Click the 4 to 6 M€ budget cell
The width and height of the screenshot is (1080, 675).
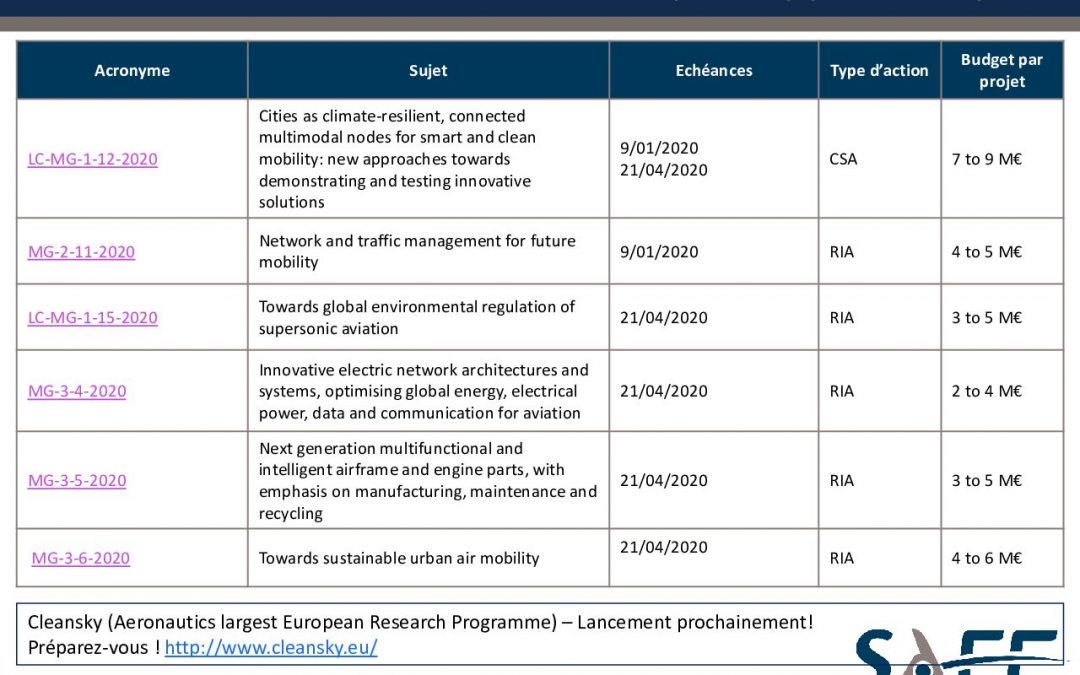coord(986,558)
